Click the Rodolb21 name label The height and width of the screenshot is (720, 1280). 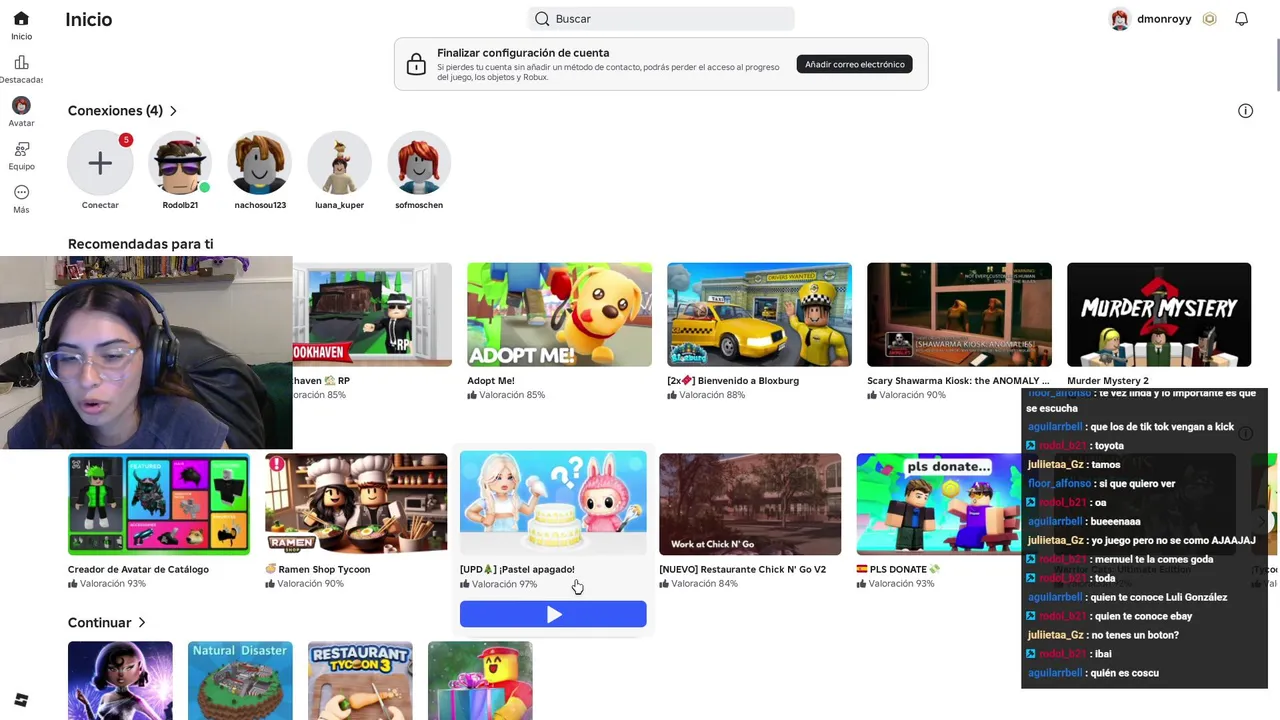coord(180,205)
